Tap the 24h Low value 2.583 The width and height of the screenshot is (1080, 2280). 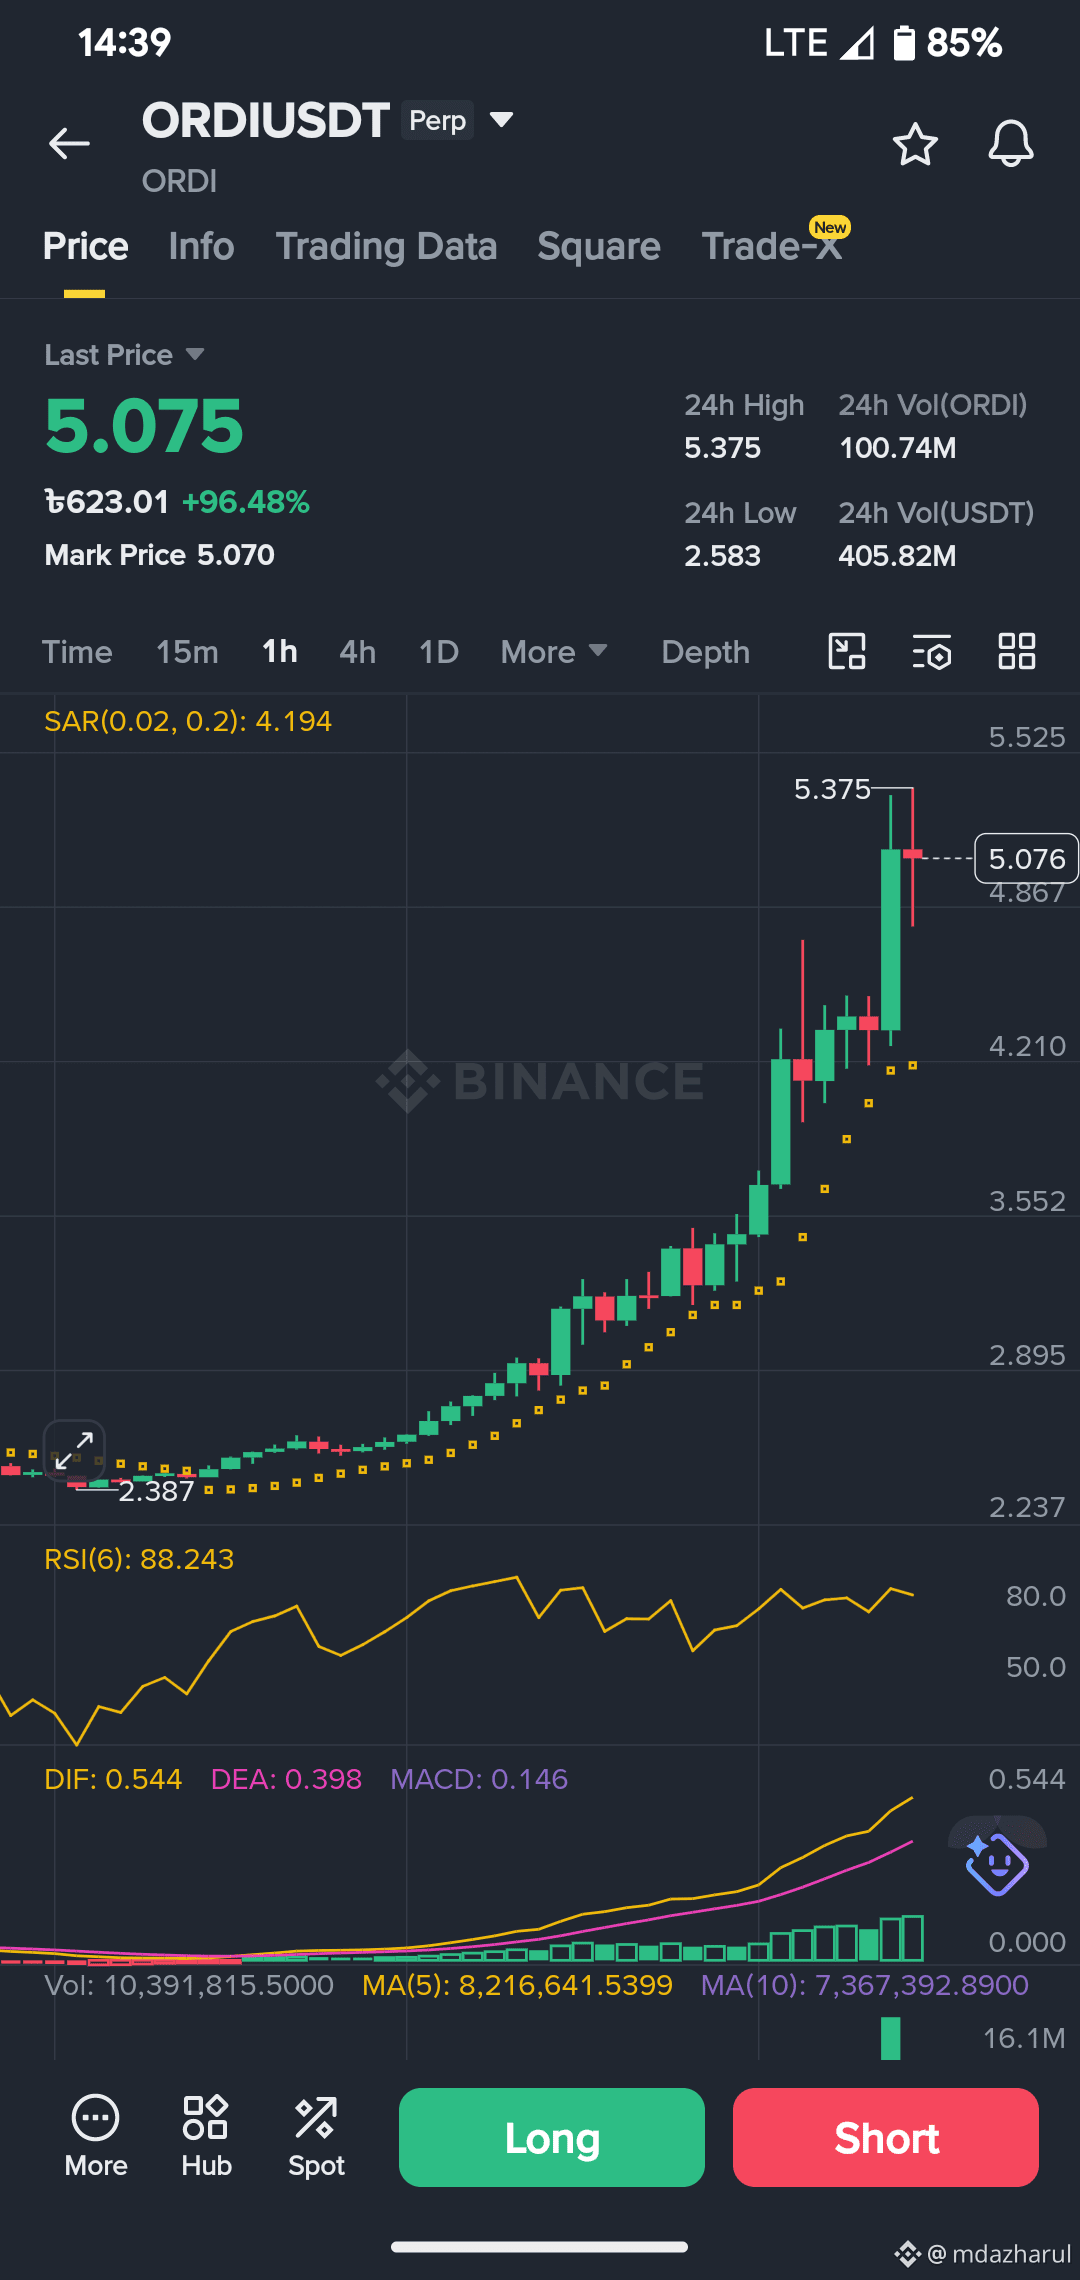point(722,556)
